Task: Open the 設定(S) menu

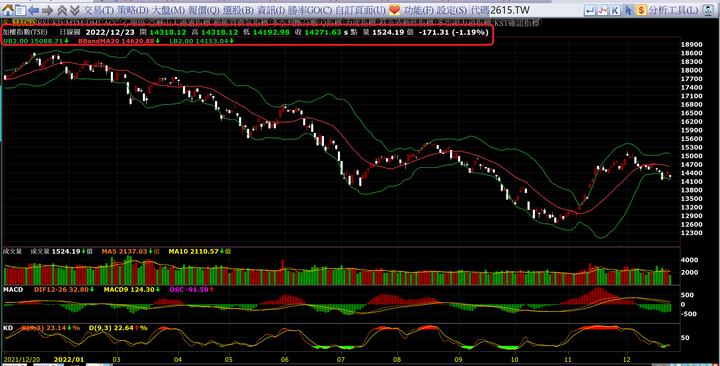Action: [452, 10]
